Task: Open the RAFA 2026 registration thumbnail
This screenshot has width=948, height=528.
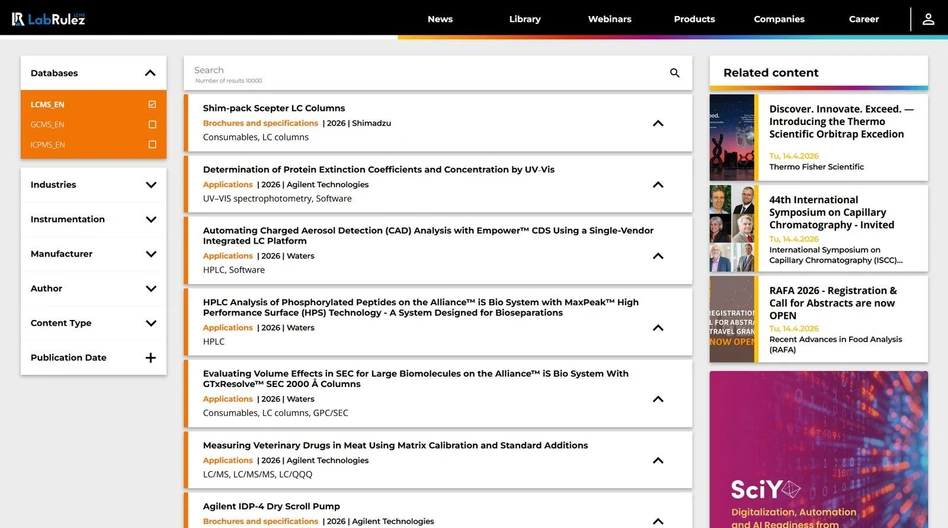Action: [732, 319]
